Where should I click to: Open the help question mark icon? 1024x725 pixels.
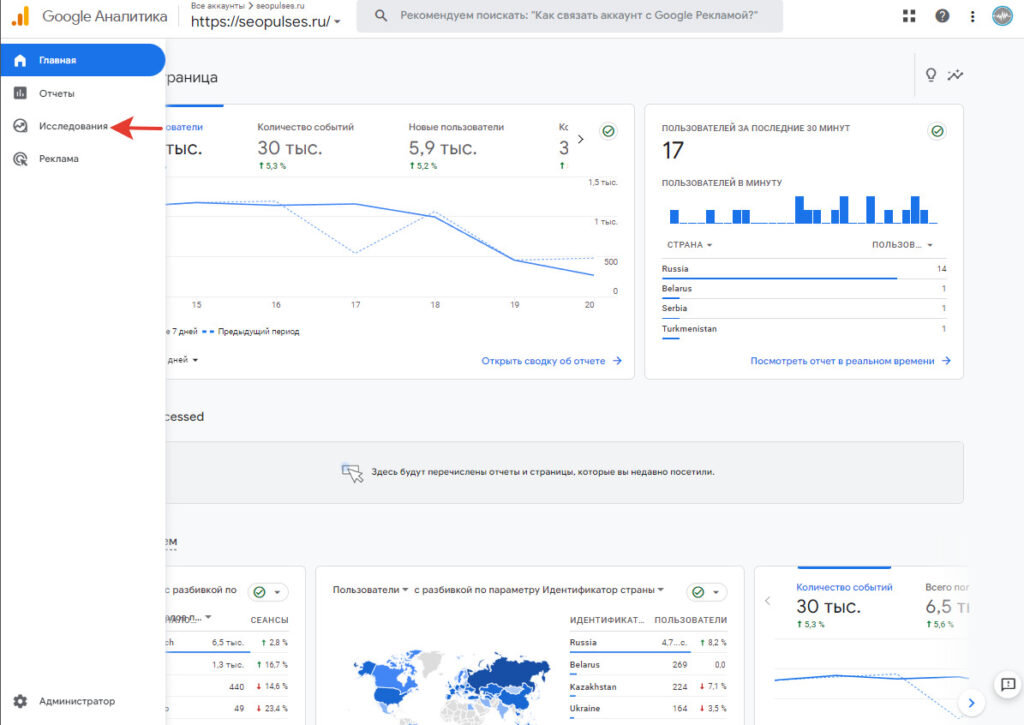coord(942,16)
